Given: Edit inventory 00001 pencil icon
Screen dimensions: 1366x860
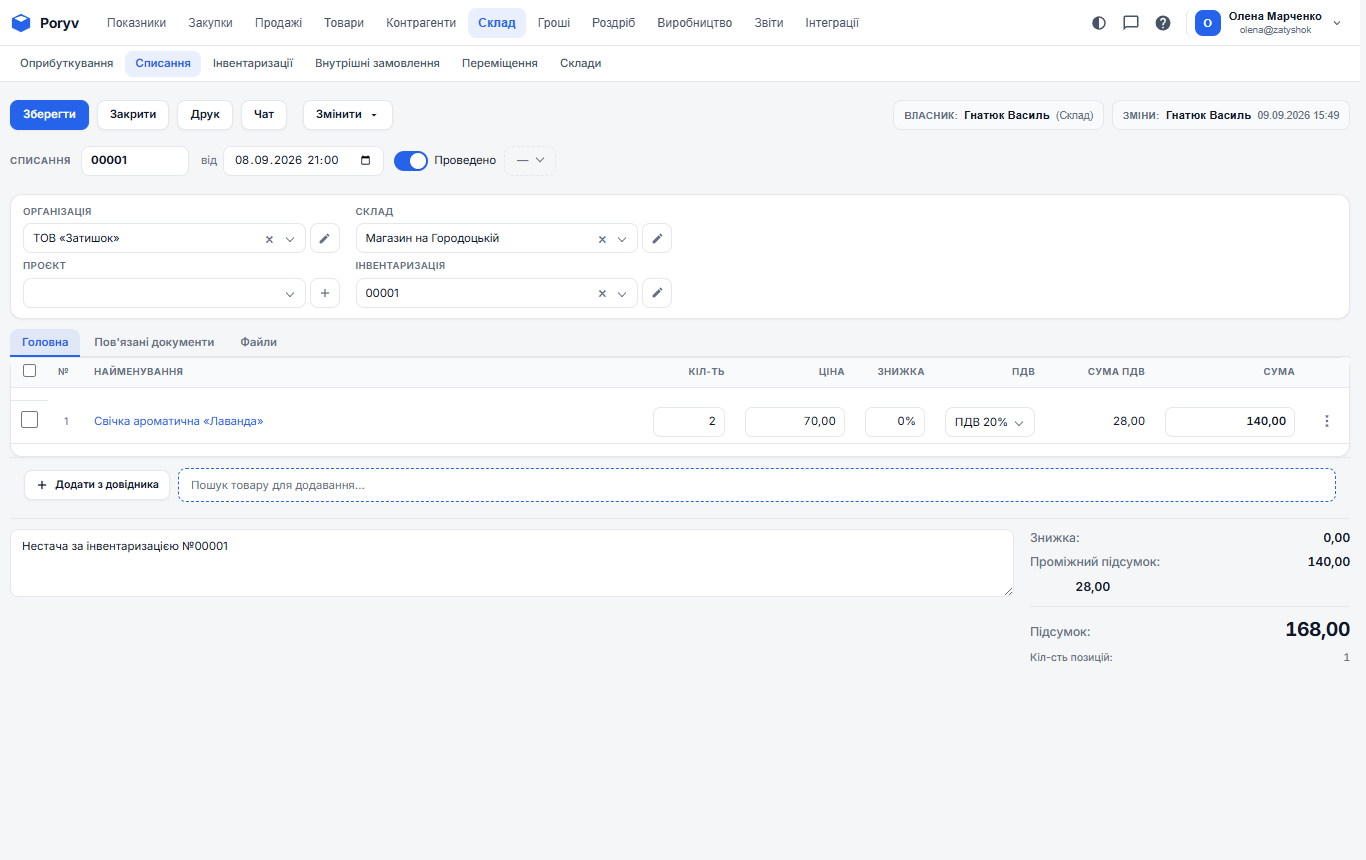Looking at the screenshot, I should (x=657, y=293).
